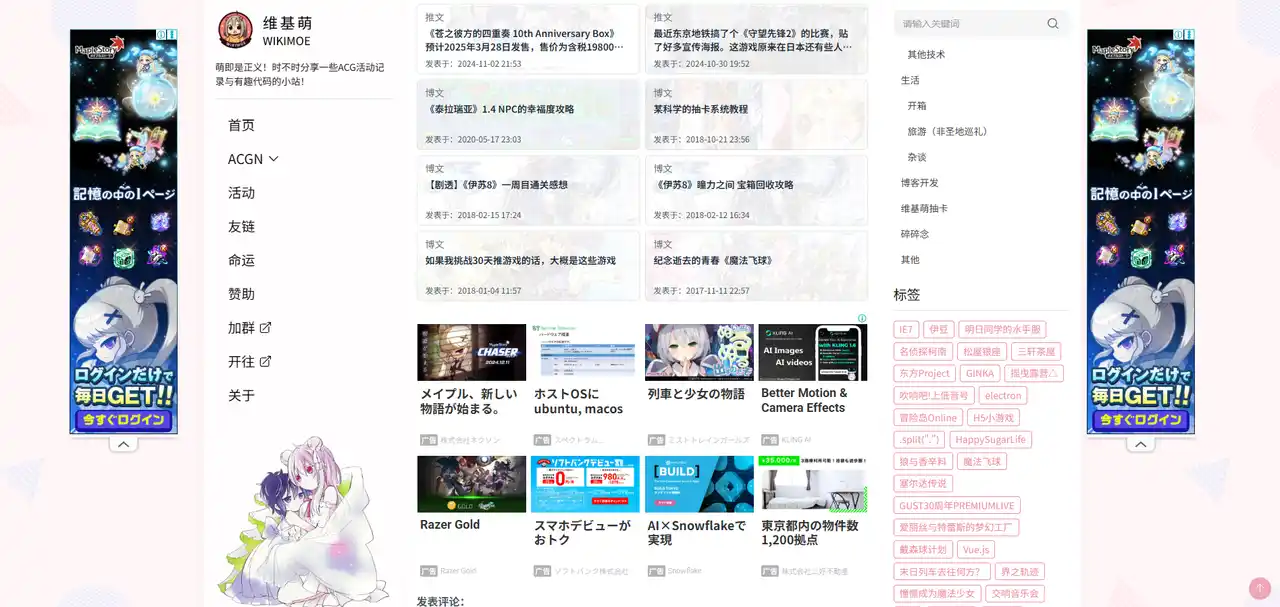1280x607 pixels.
Task: Open the 博客开发 category
Action: 919,183
